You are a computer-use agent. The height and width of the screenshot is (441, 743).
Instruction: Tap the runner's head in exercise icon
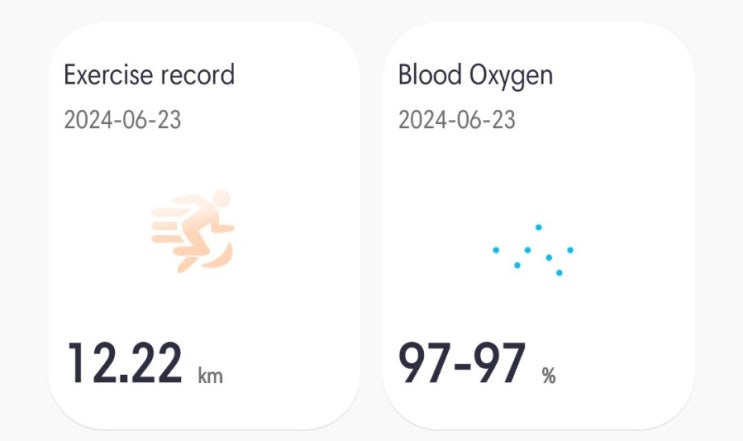pyautogui.click(x=221, y=198)
